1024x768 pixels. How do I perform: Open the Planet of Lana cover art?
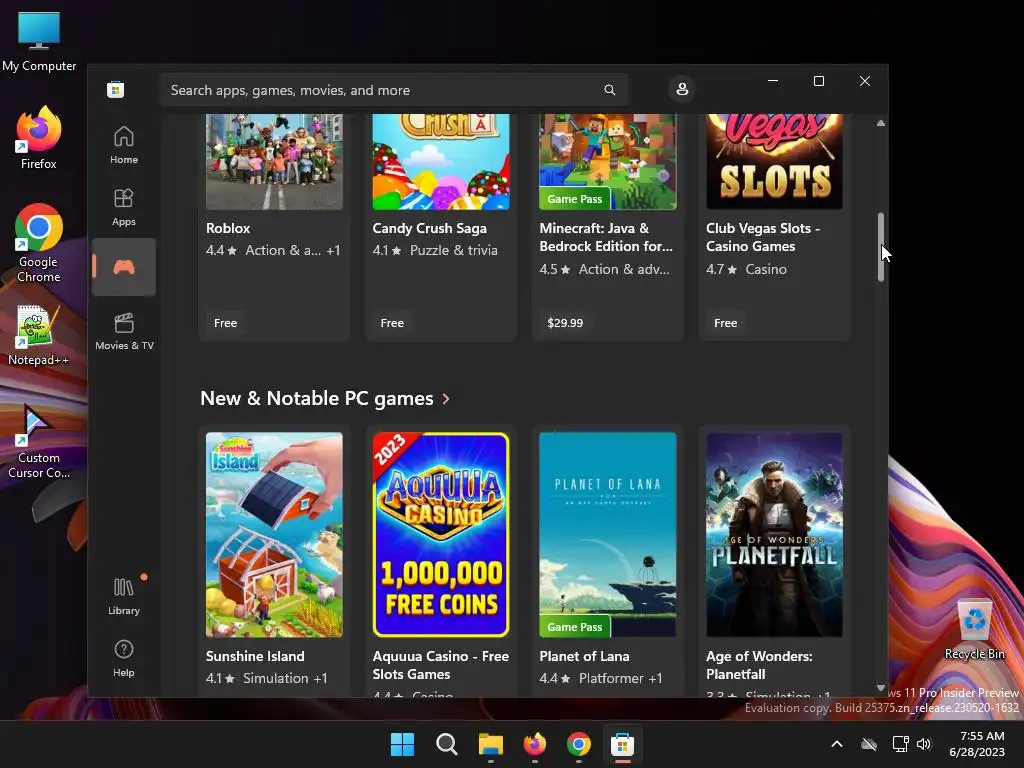click(x=607, y=534)
